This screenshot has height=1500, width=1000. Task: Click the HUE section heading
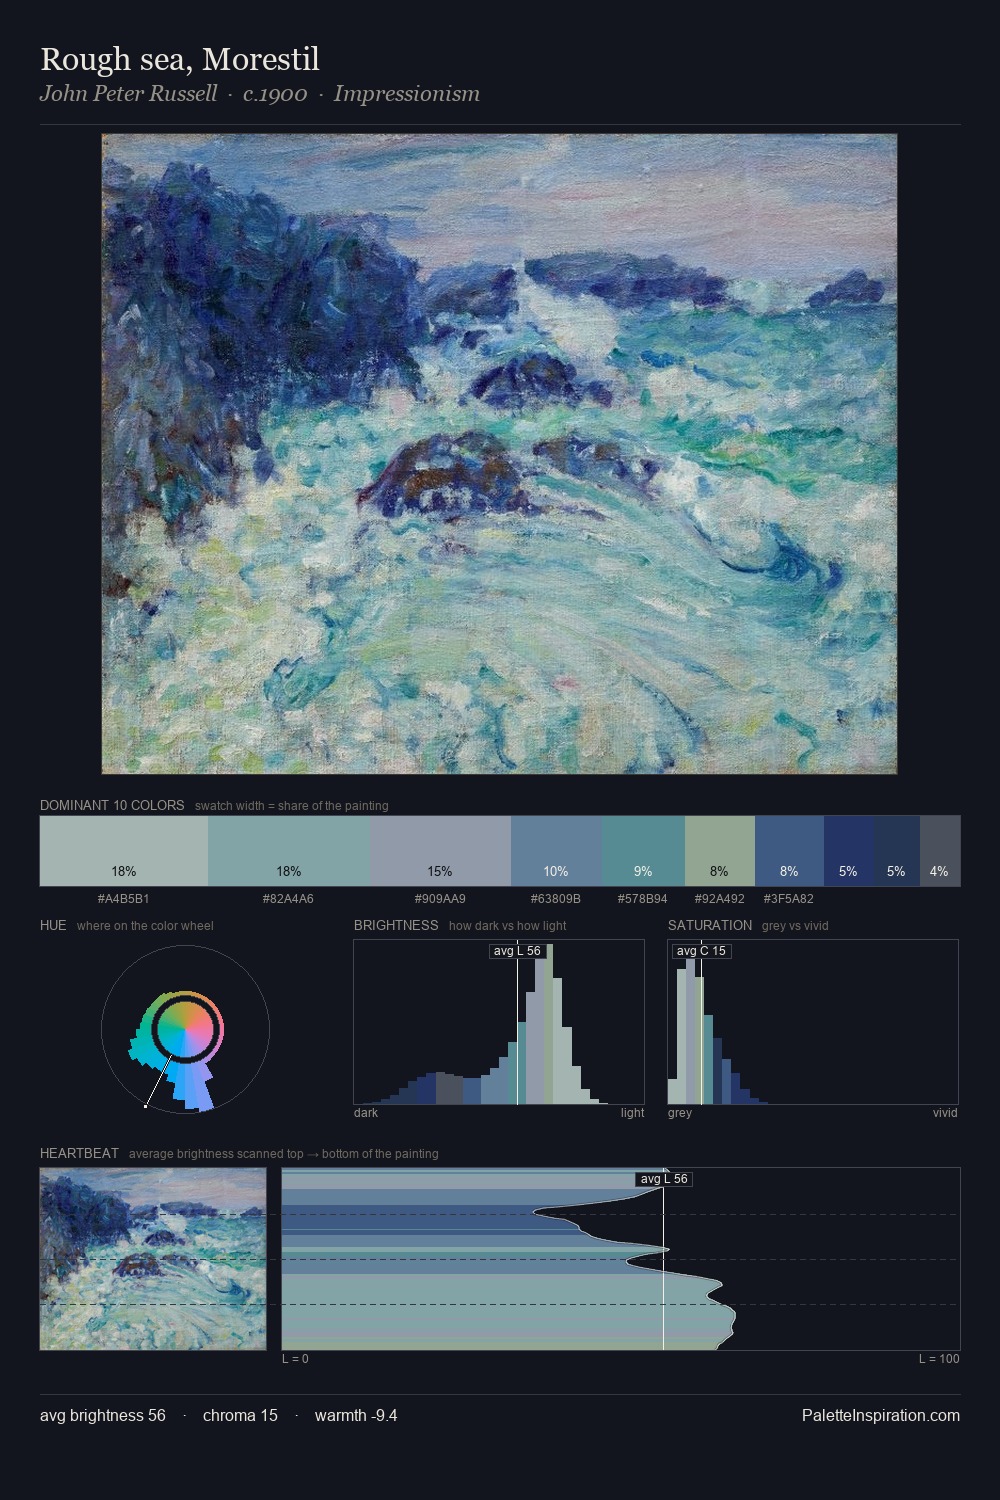click(x=53, y=925)
